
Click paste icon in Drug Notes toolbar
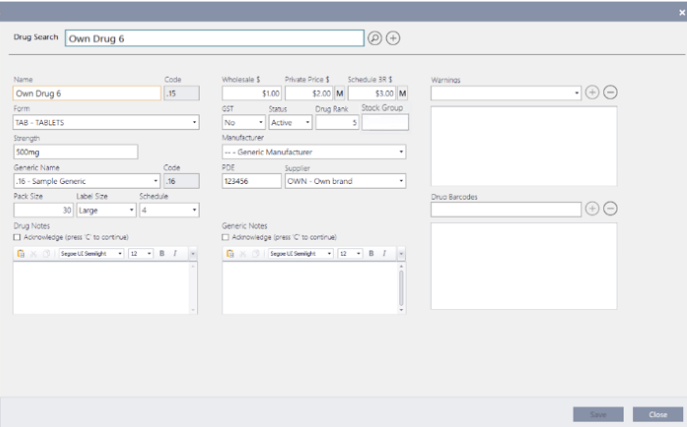[x=21, y=254]
